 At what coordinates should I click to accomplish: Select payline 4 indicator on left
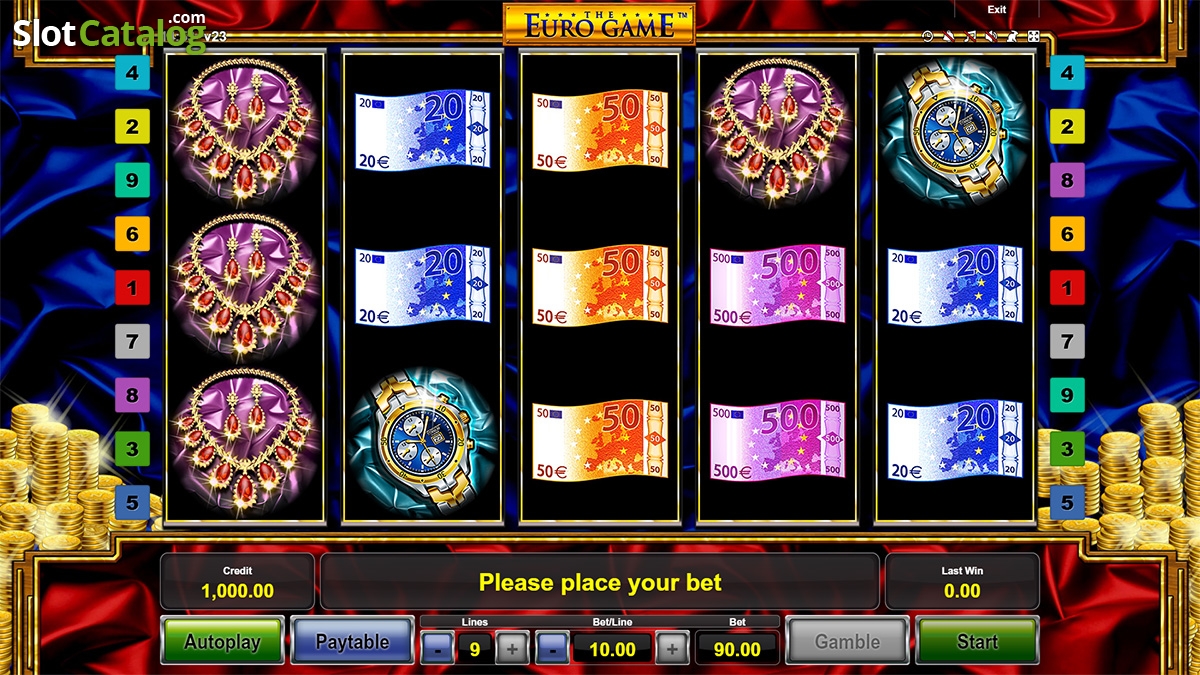coord(132,73)
